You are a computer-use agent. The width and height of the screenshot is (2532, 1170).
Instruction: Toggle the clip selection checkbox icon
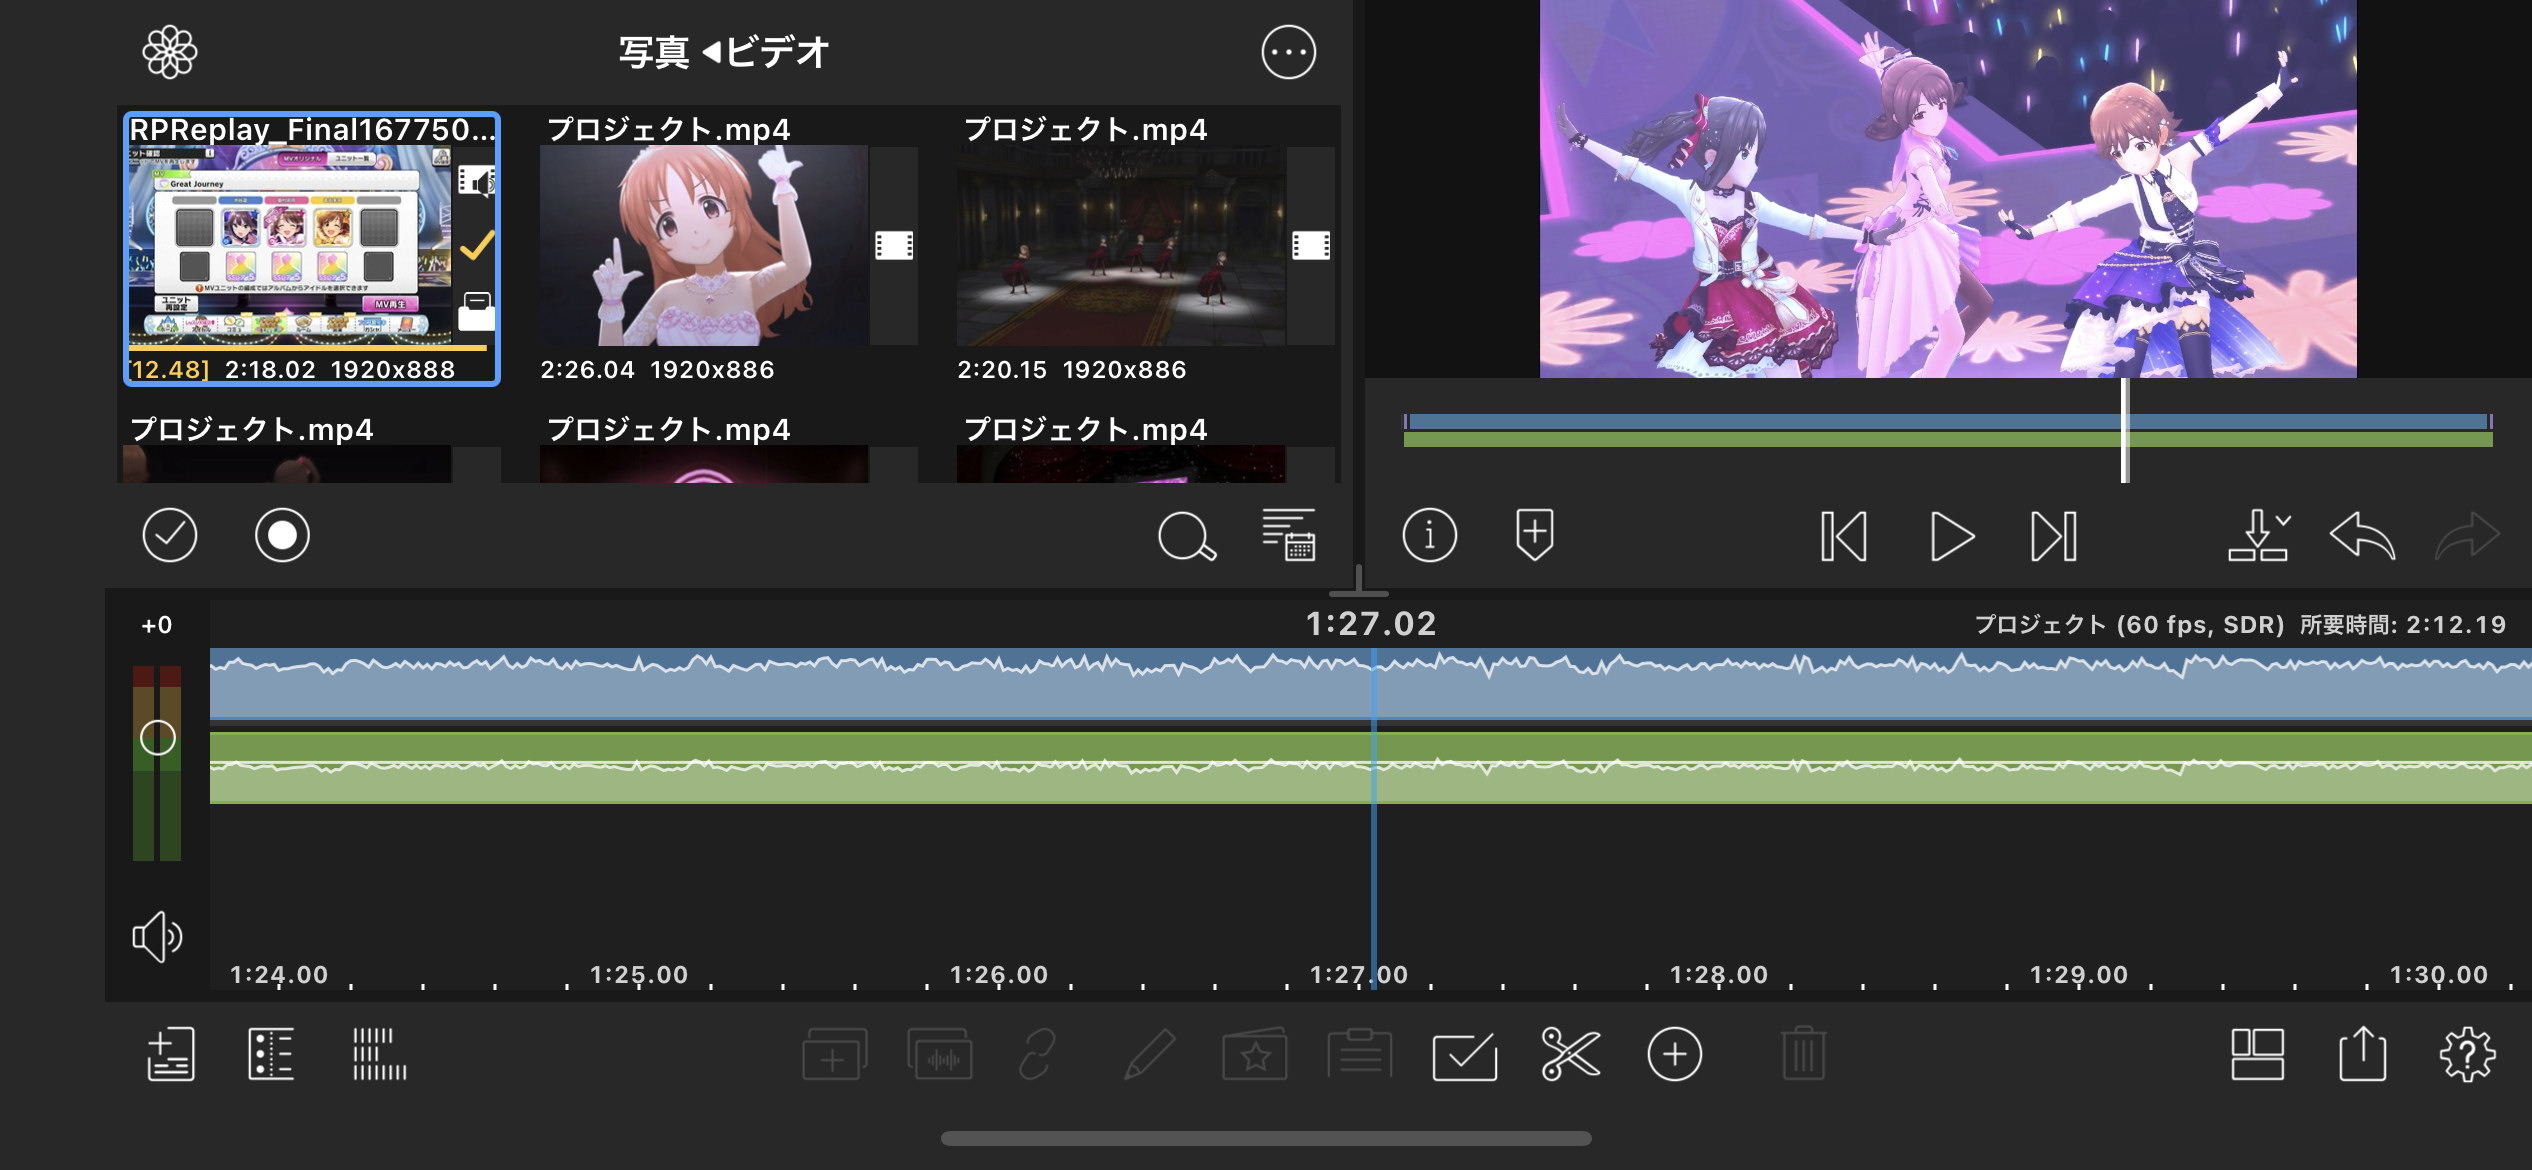pyautogui.click(x=1465, y=1056)
